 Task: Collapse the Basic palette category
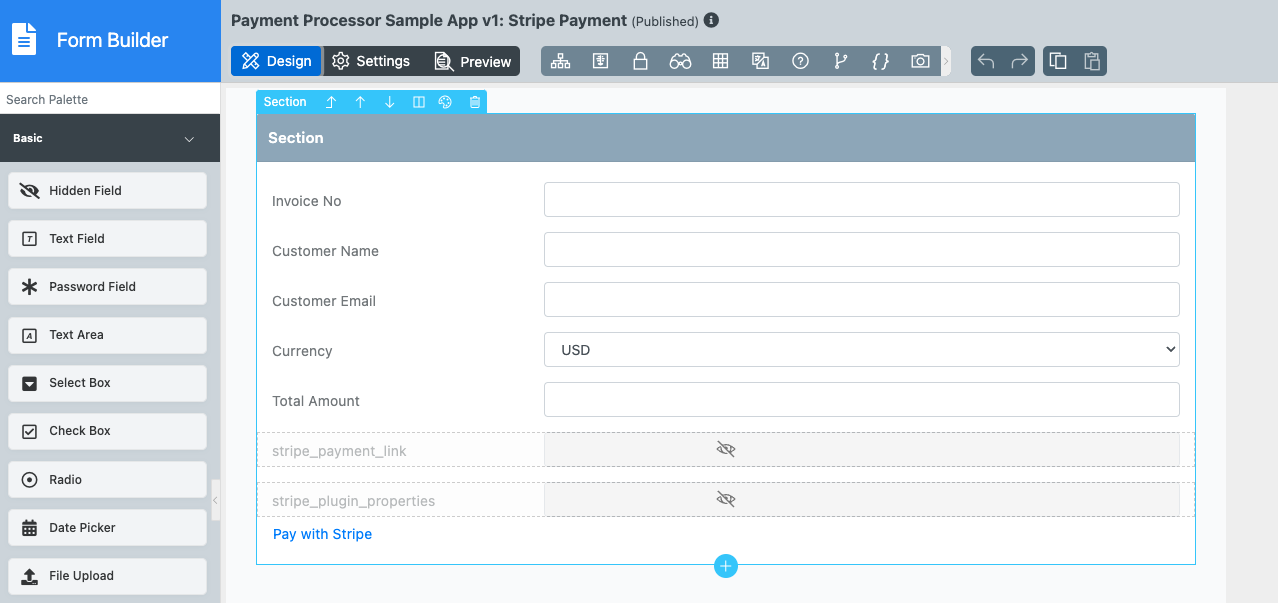point(189,139)
